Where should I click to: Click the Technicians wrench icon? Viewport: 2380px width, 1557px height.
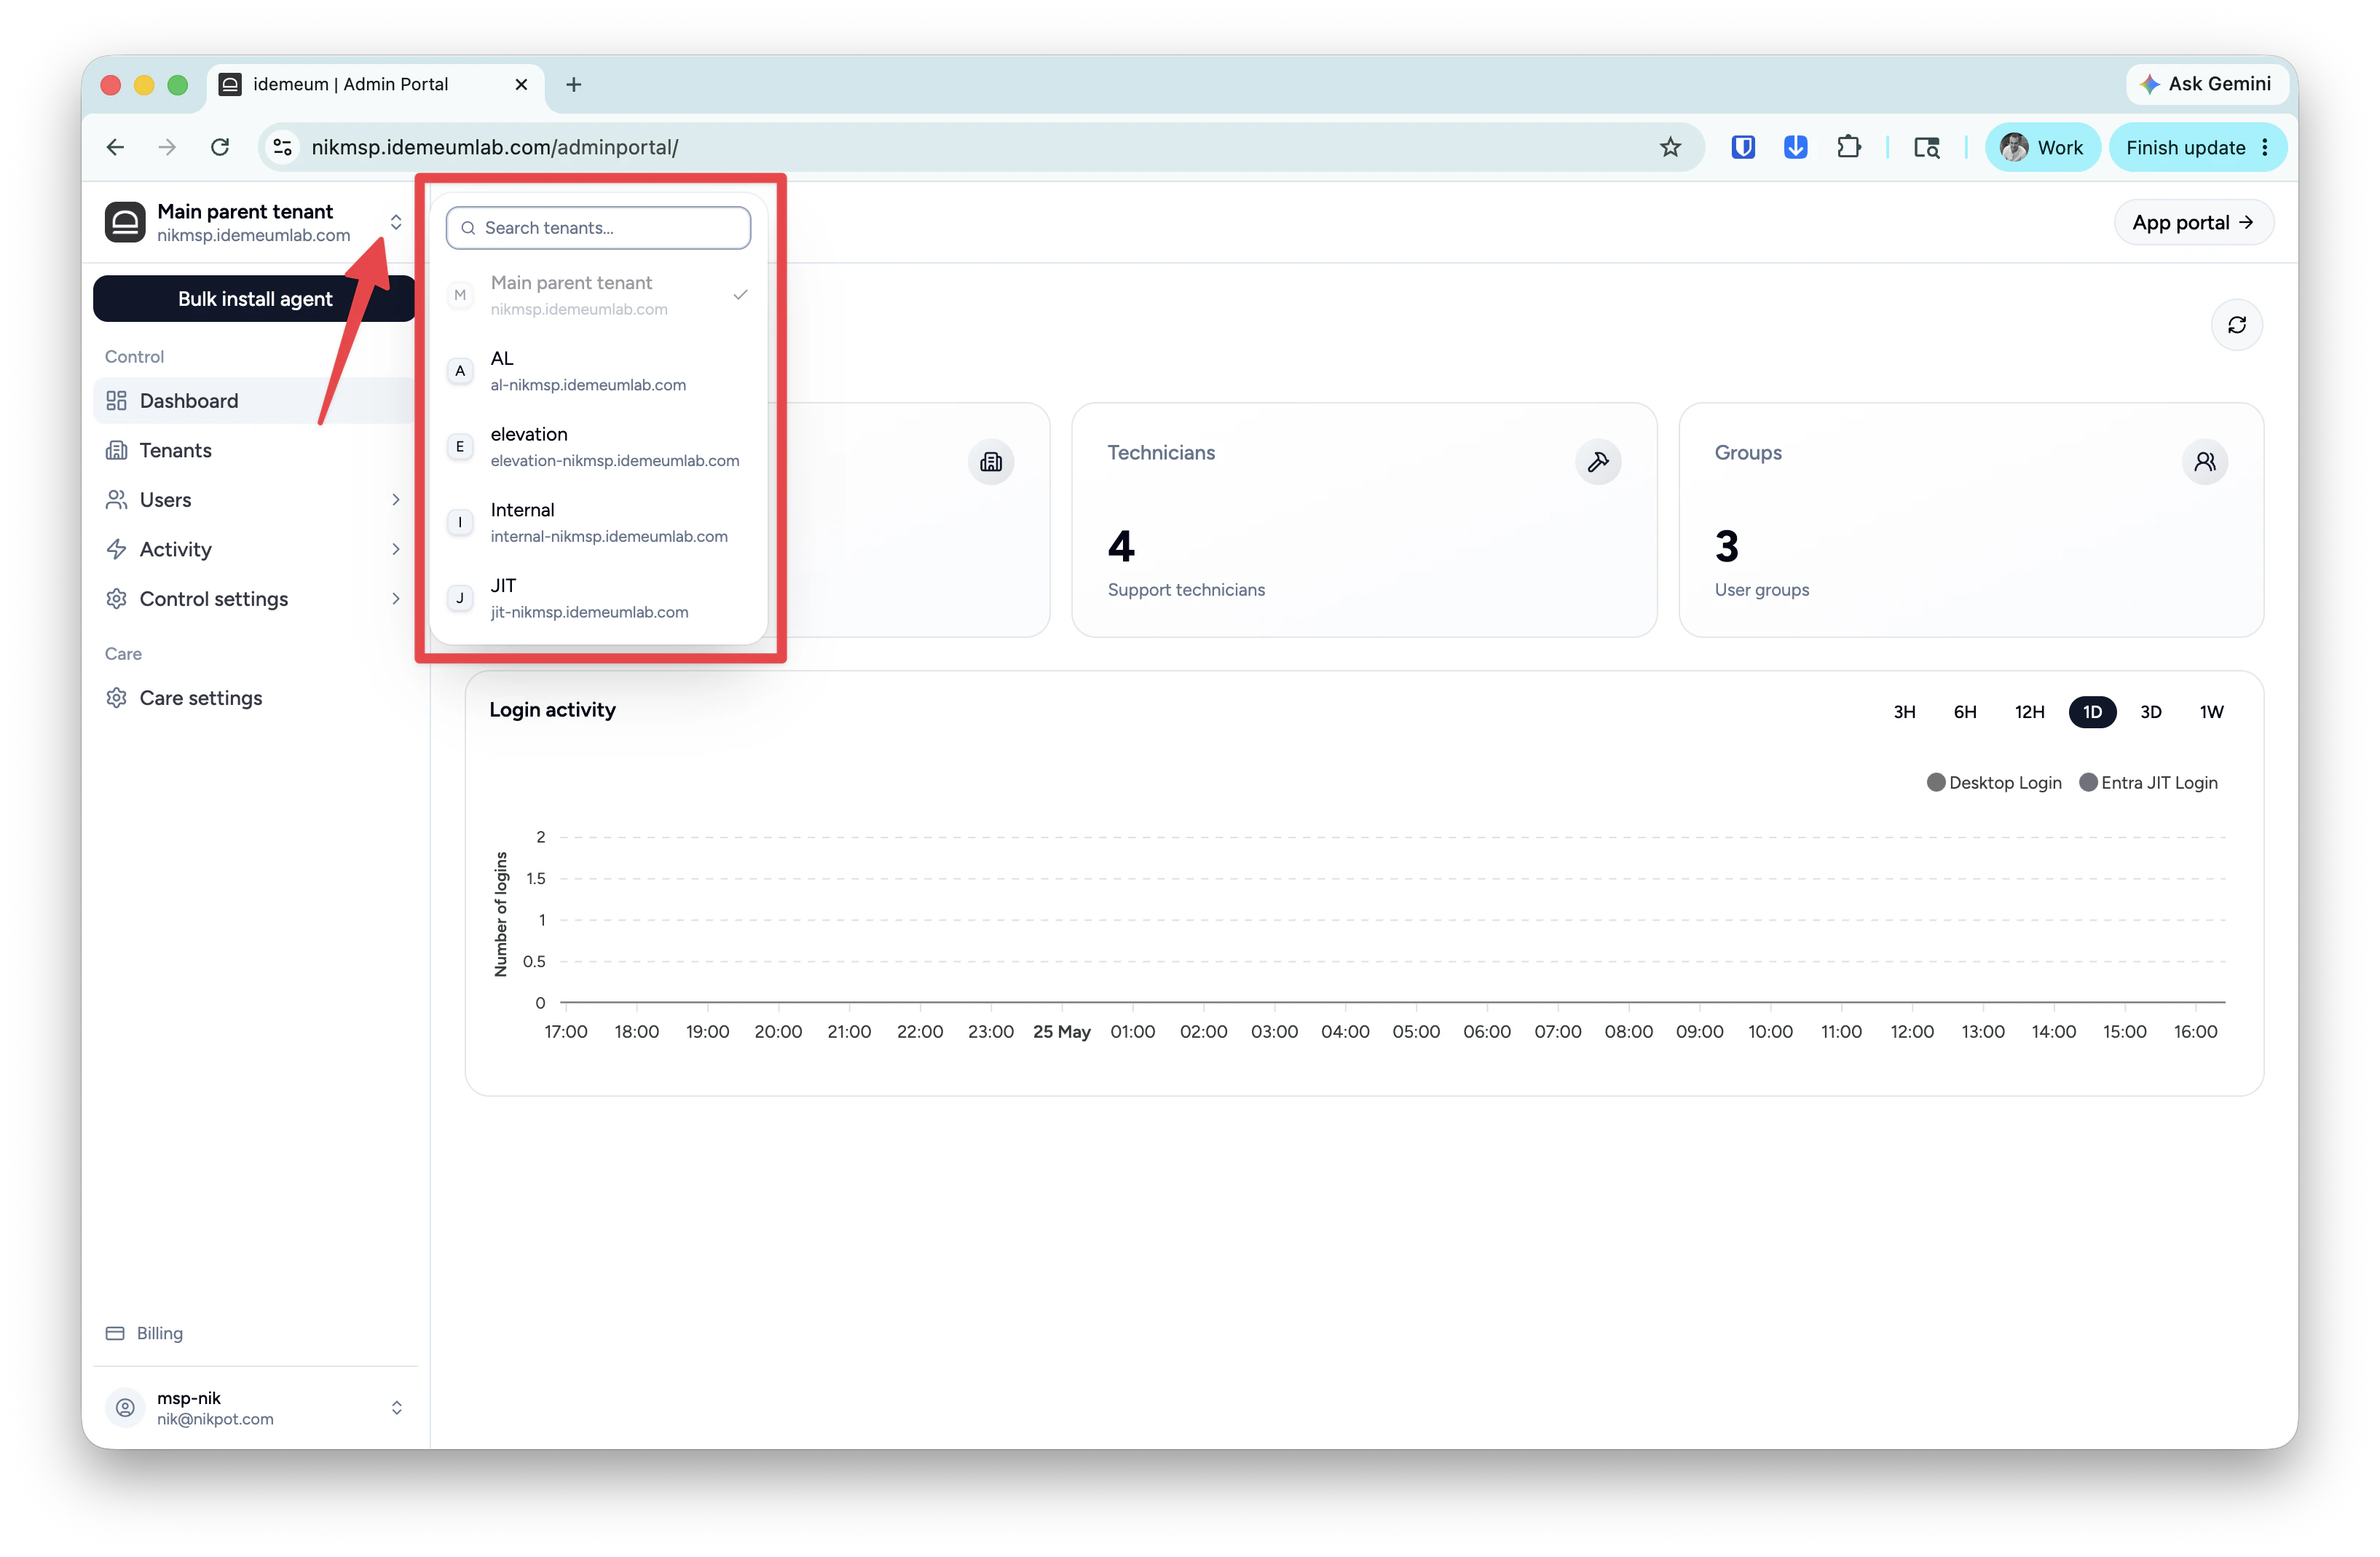1598,462
